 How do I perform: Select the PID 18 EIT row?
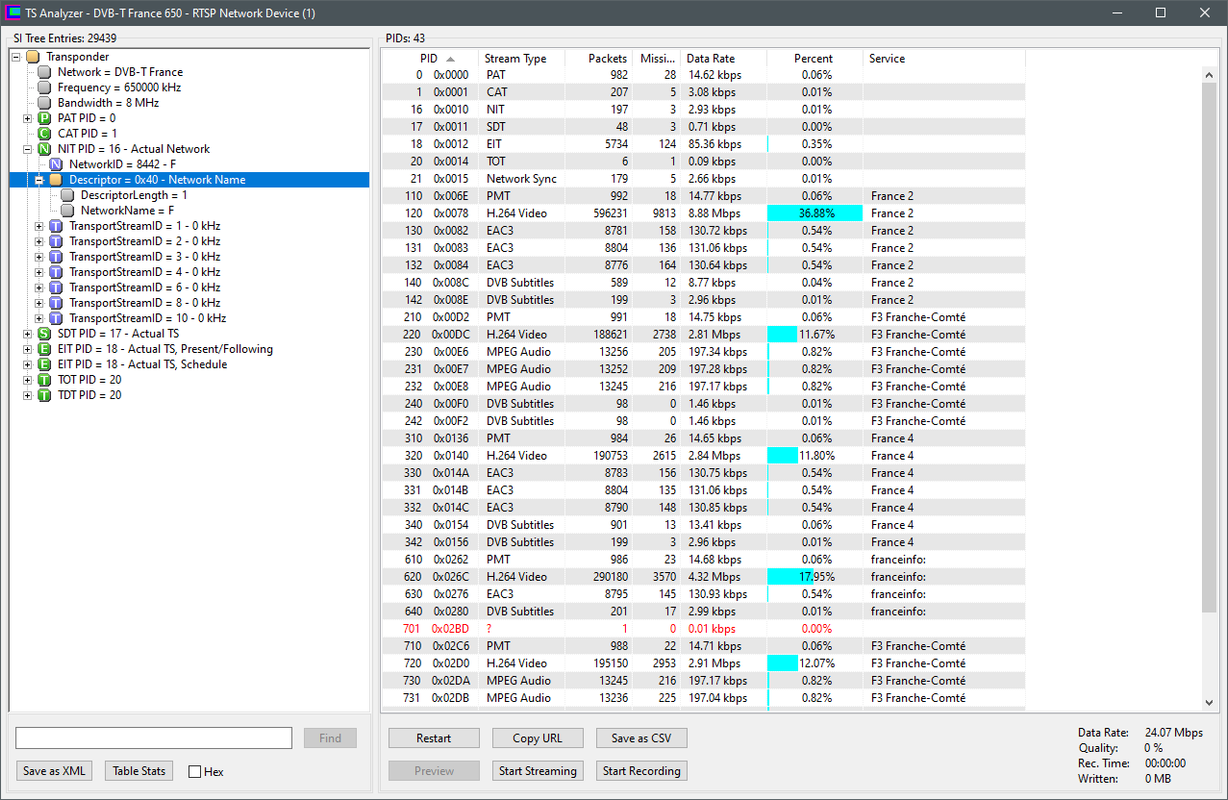[704, 144]
